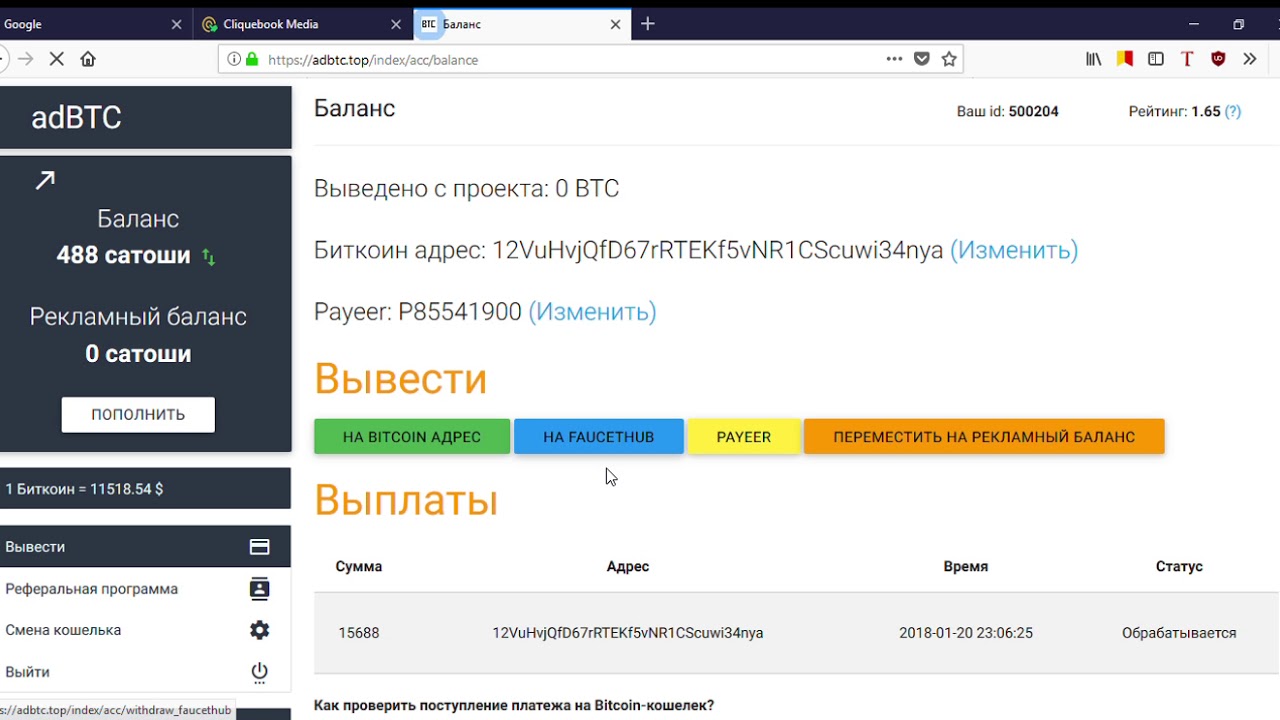Close the Google tab
The height and width of the screenshot is (720, 1280).
pos(176,24)
